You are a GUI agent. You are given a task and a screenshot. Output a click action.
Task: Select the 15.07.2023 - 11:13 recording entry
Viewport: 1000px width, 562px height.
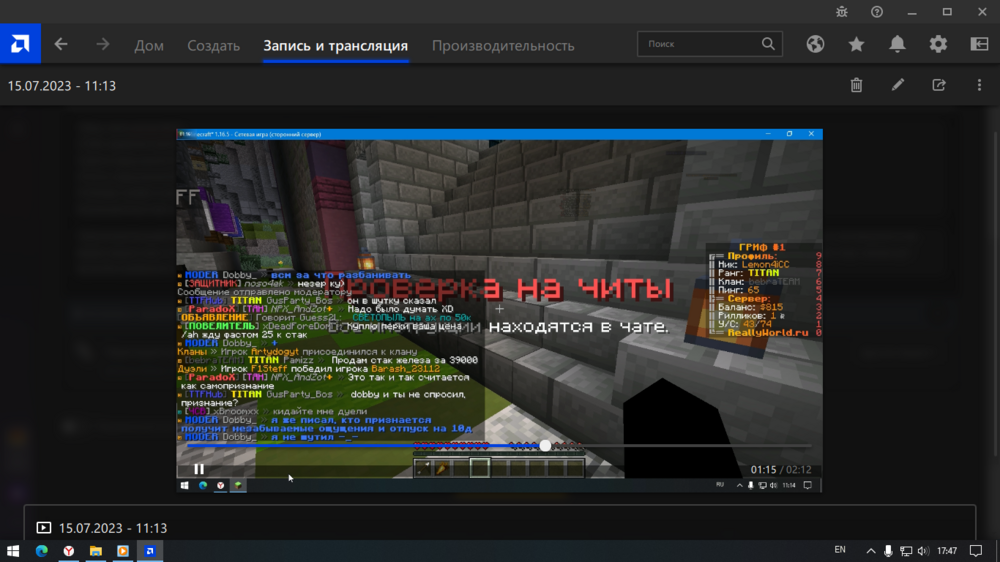(x=500, y=528)
